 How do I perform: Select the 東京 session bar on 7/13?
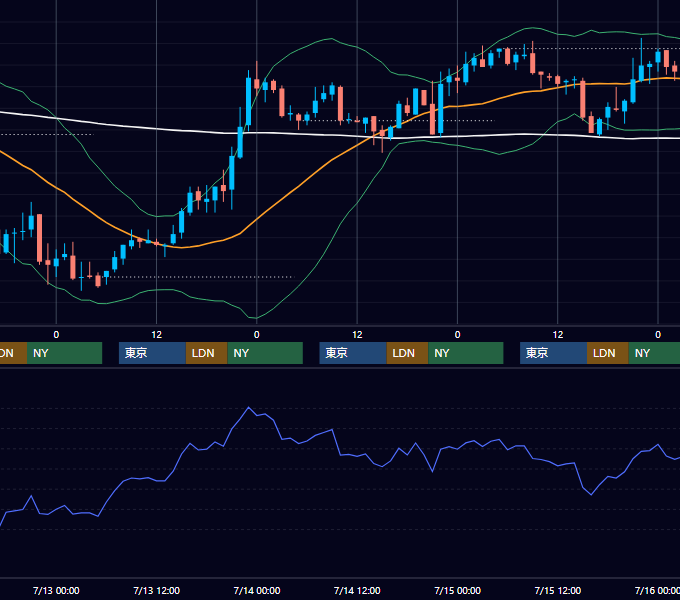[152, 353]
